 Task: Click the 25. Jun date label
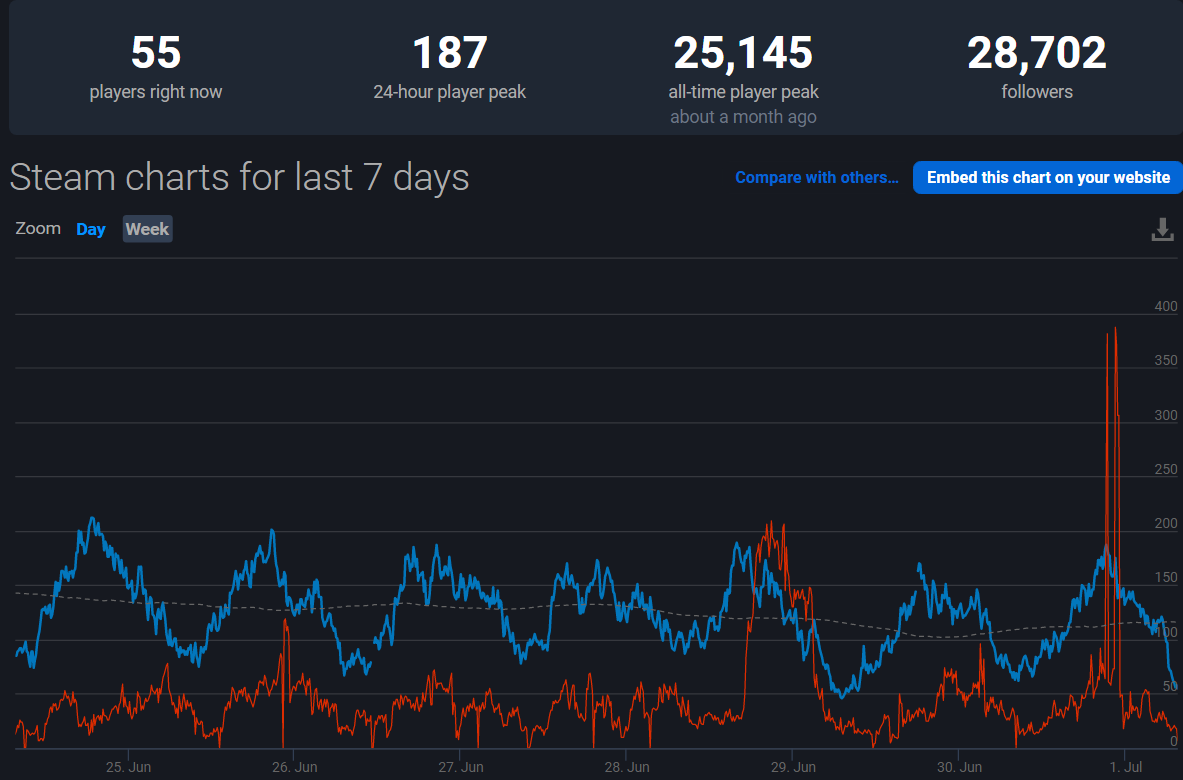coord(128,767)
